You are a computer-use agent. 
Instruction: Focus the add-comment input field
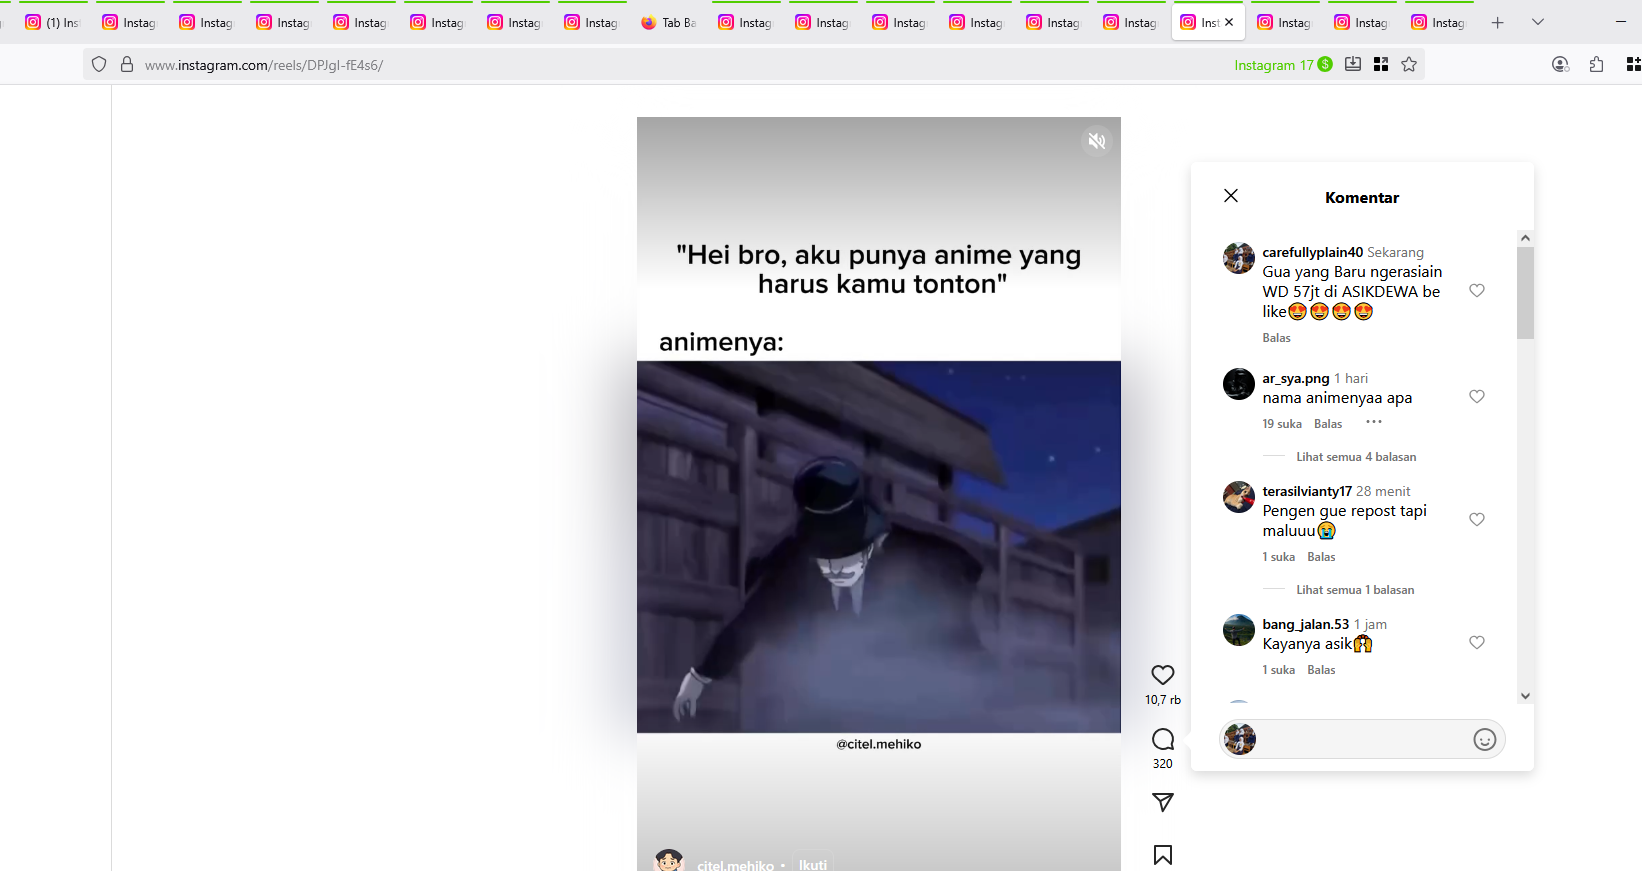pyautogui.click(x=1364, y=739)
